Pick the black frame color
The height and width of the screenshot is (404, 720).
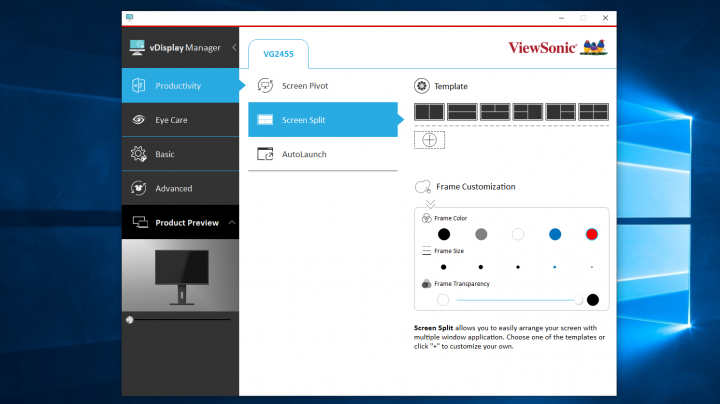coord(444,234)
